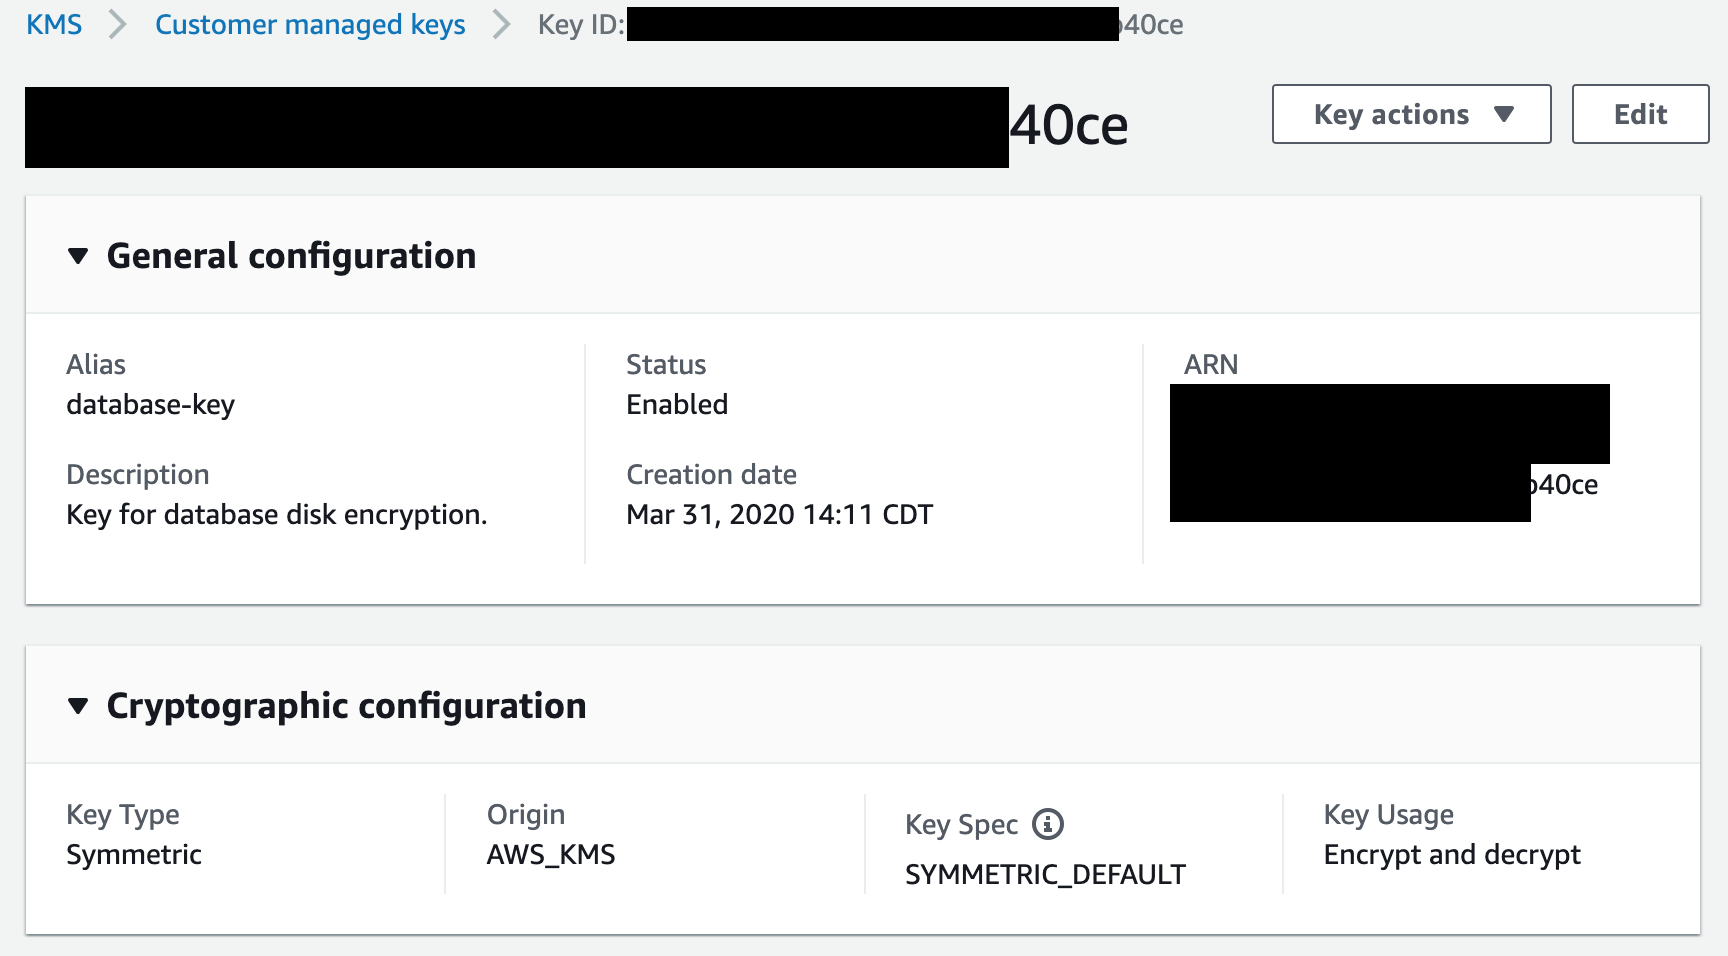Click the Key Type Symmetric value

pyautogui.click(x=134, y=854)
